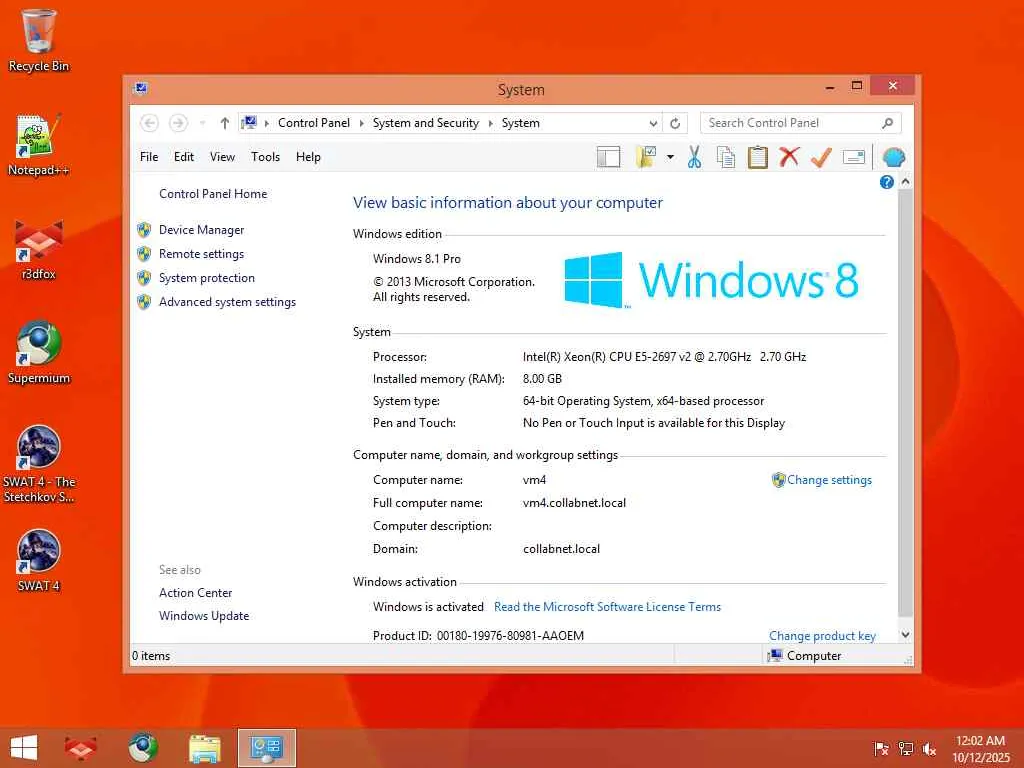The width and height of the screenshot is (1024, 768).
Task: Click Change settings link
Action: click(829, 480)
